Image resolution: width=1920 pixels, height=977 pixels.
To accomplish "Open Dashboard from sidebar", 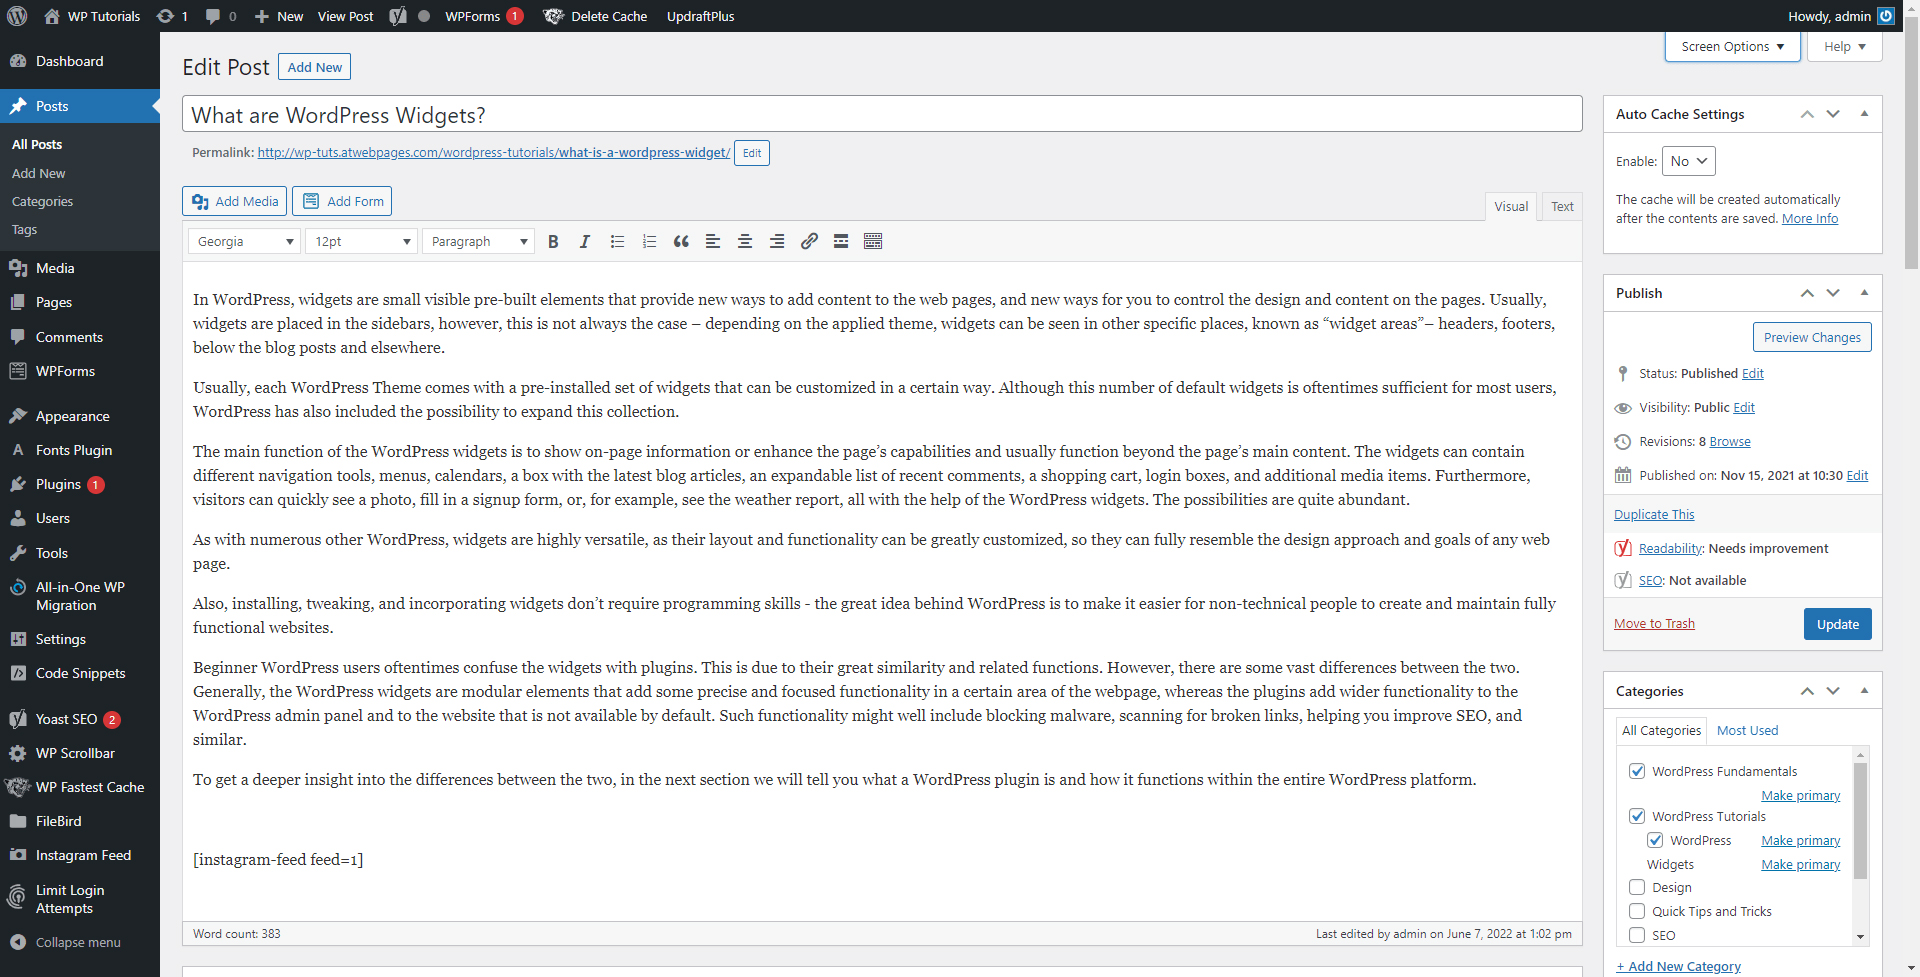I will click(x=80, y=61).
